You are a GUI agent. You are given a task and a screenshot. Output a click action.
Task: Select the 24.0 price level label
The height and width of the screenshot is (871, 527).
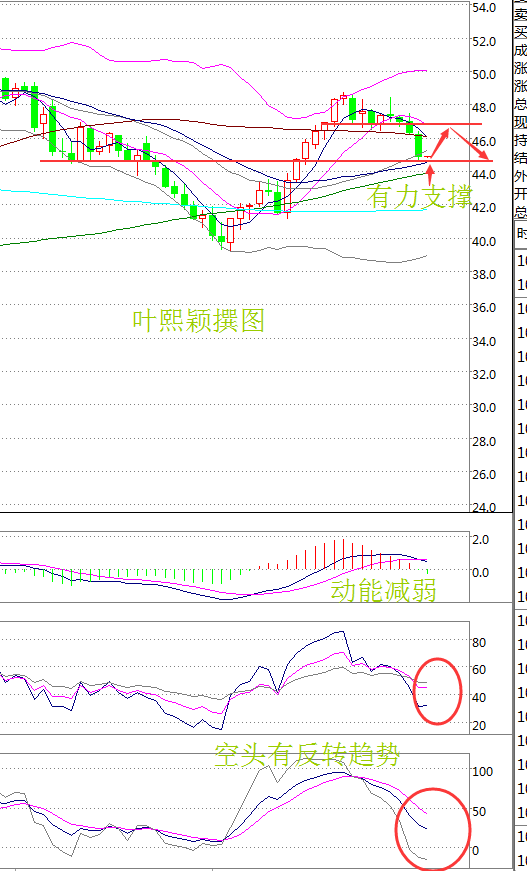click(484, 507)
